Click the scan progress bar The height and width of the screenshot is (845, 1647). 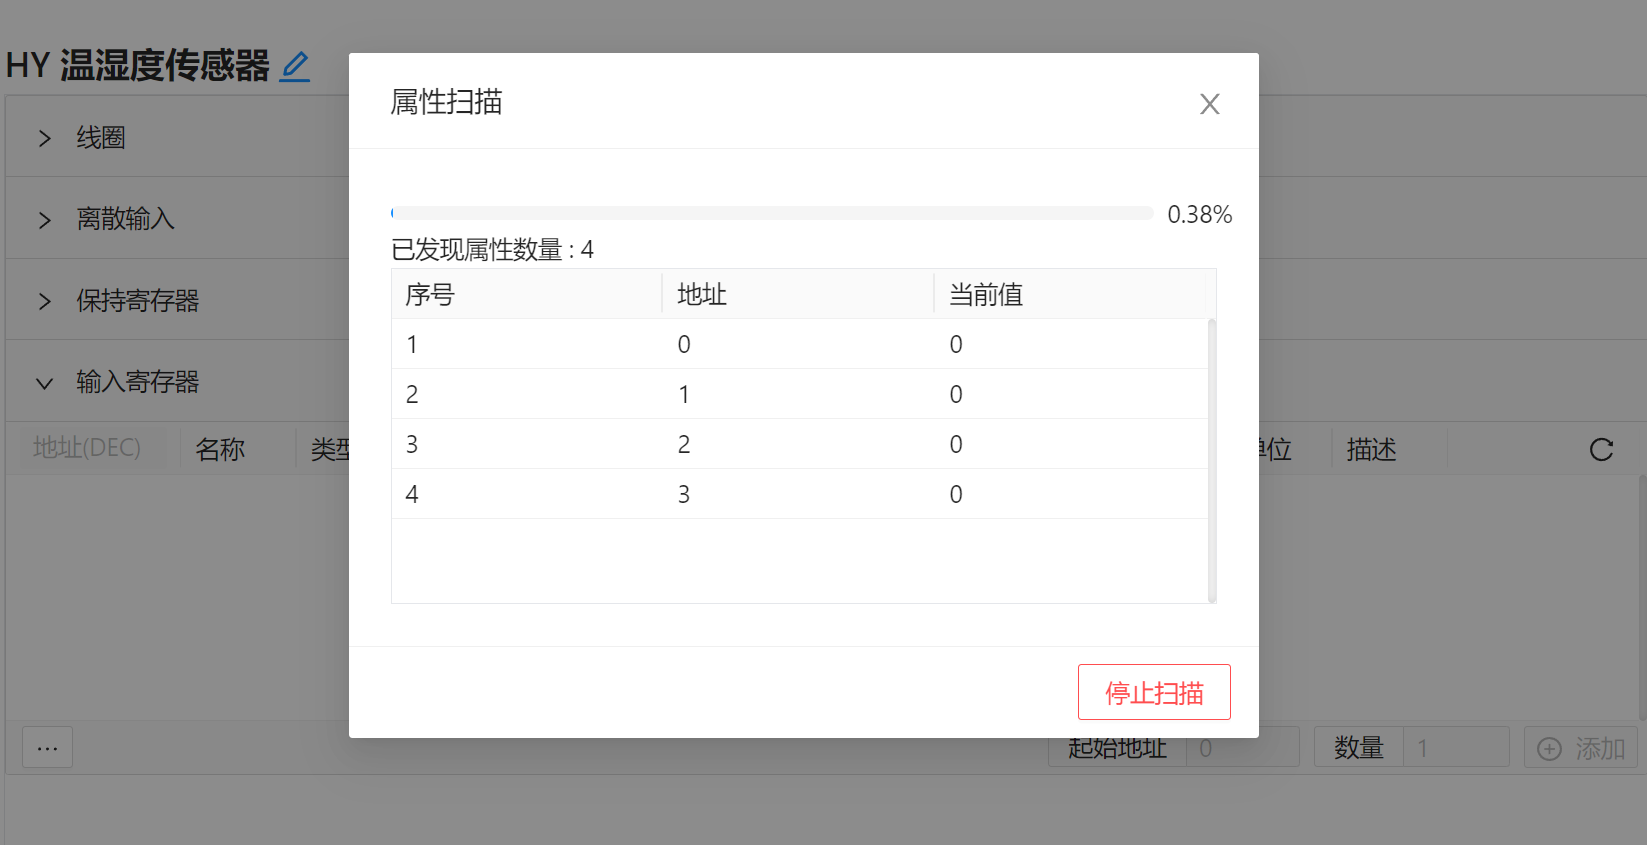click(x=771, y=213)
